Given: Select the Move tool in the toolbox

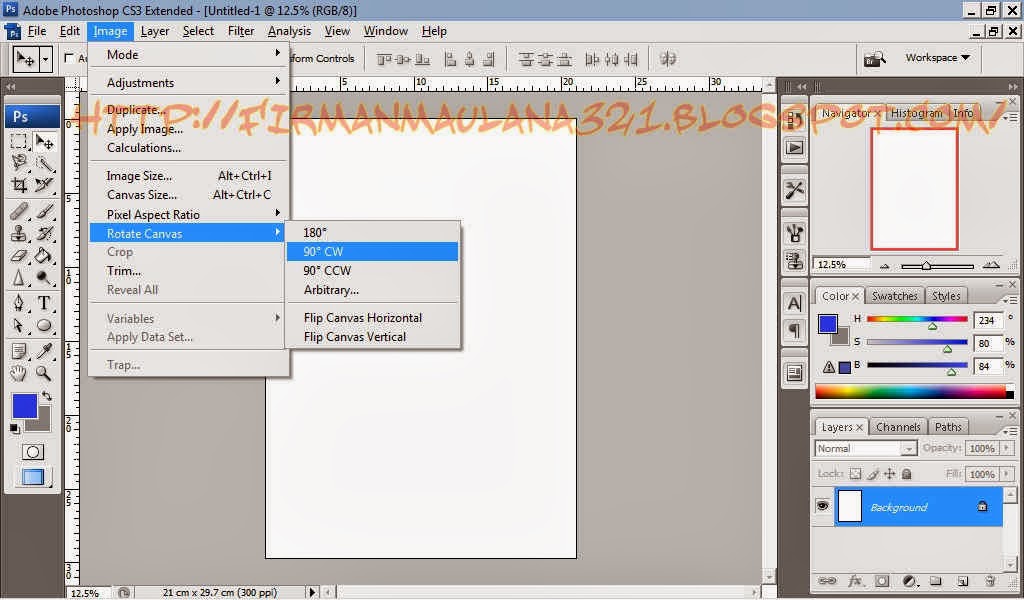Looking at the screenshot, I should tap(44, 141).
